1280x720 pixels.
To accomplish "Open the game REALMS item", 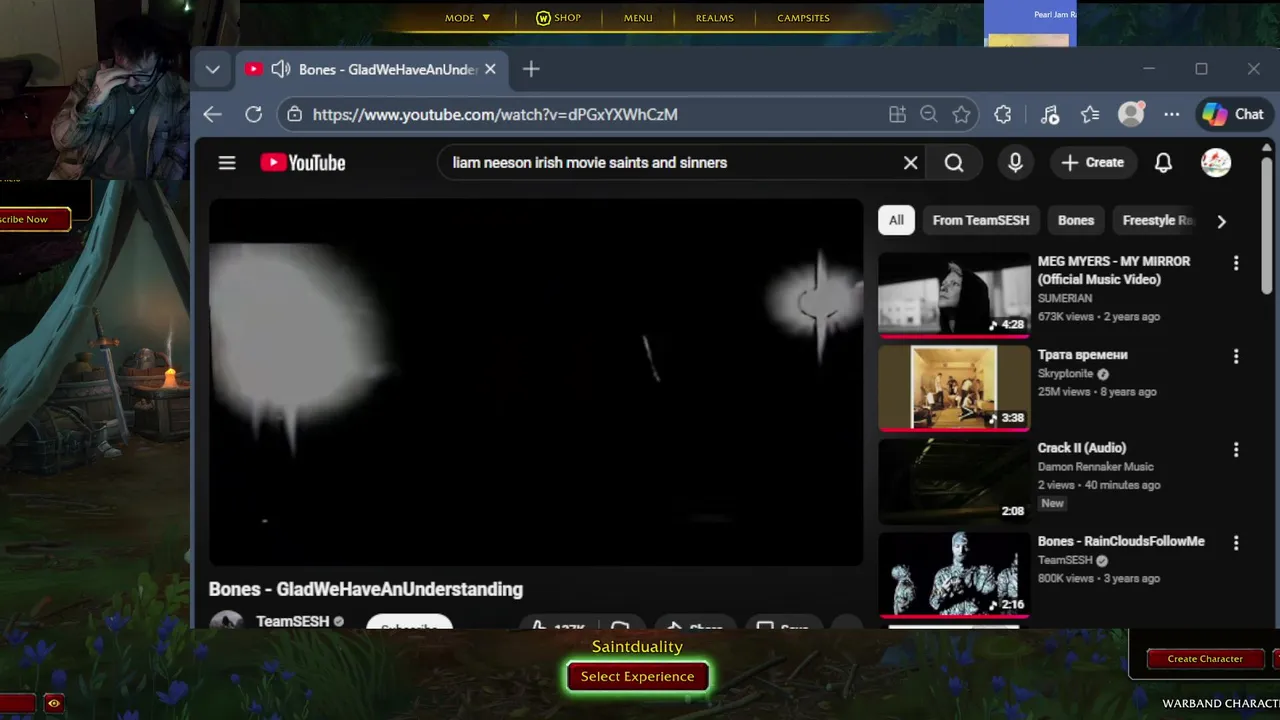I will (714, 18).
